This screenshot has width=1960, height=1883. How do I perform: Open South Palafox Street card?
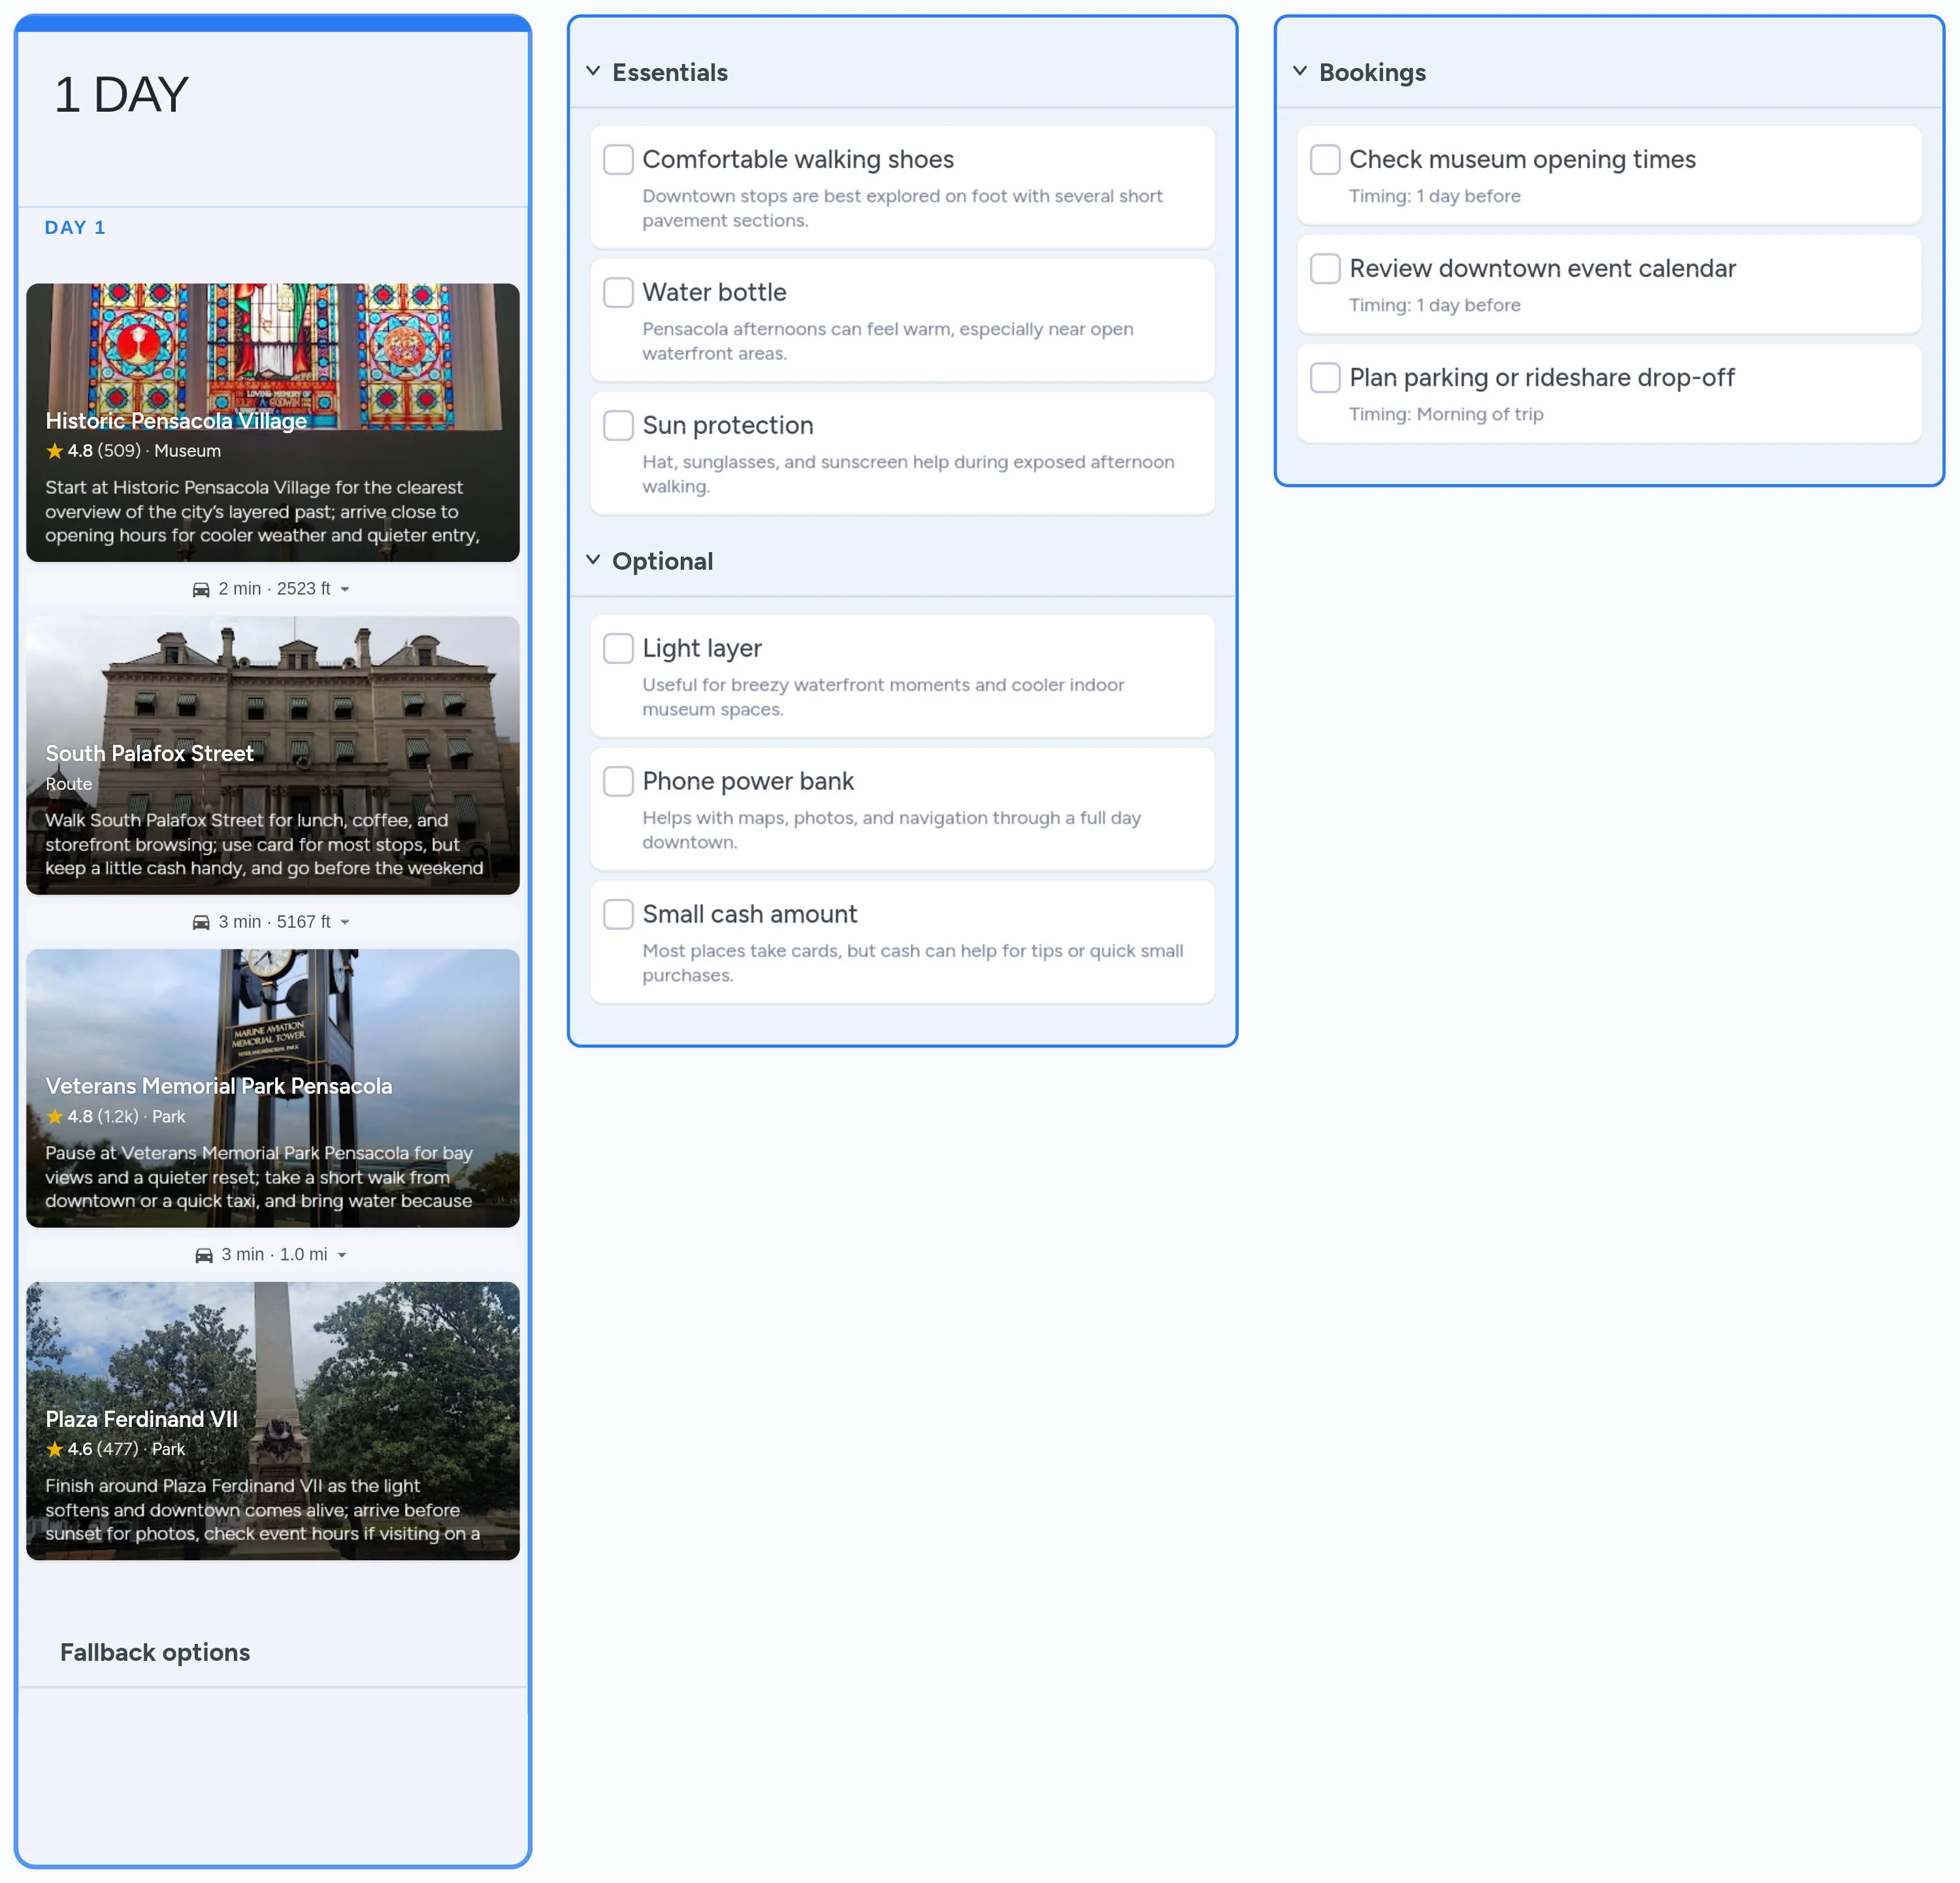coord(272,755)
